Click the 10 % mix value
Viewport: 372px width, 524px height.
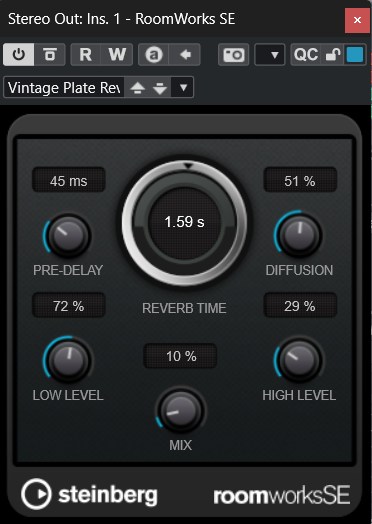tap(181, 356)
